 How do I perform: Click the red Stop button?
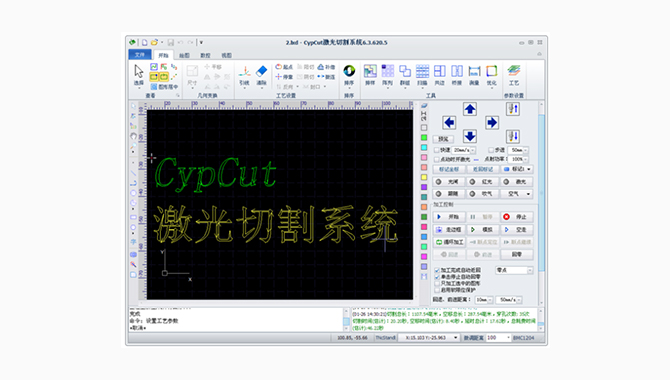(x=517, y=217)
